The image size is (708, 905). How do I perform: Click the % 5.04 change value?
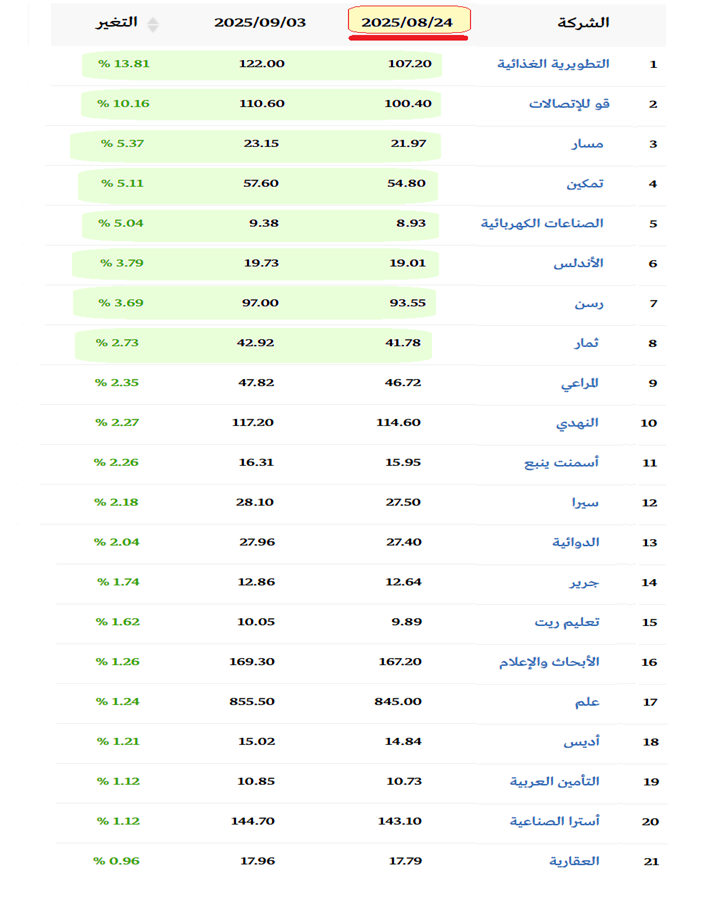point(121,223)
